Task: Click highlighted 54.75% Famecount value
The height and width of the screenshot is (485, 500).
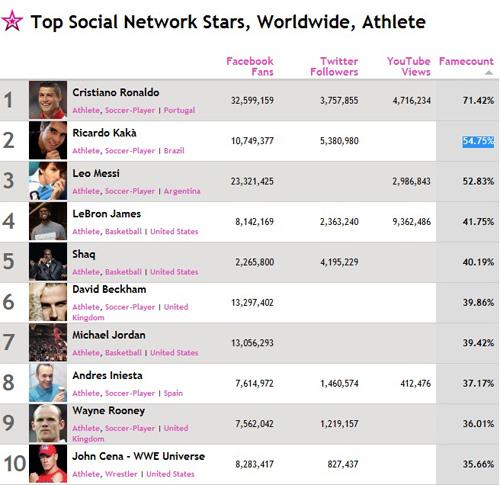Action: coord(478,141)
